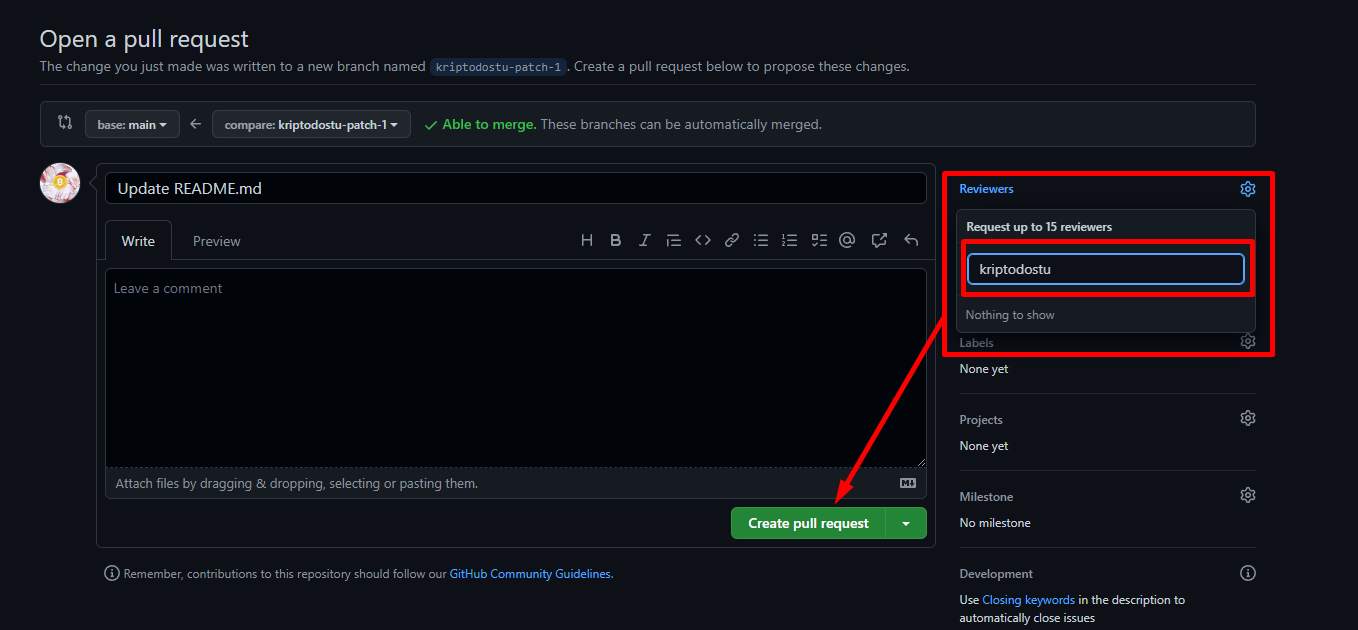Open the base: main branch dropdown

tap(132, 124)
